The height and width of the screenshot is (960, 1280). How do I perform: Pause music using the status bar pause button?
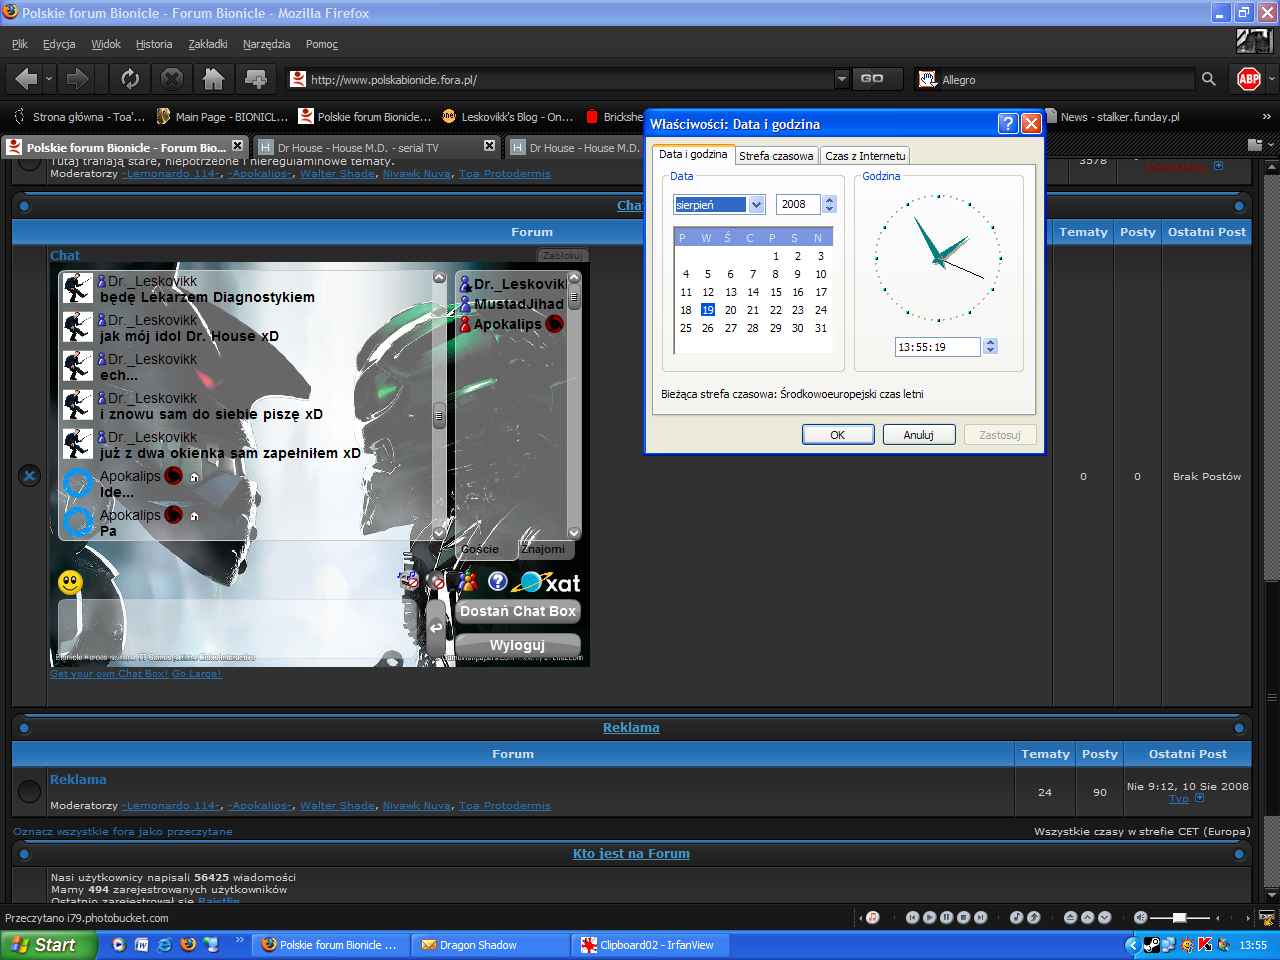coord(946,917)
